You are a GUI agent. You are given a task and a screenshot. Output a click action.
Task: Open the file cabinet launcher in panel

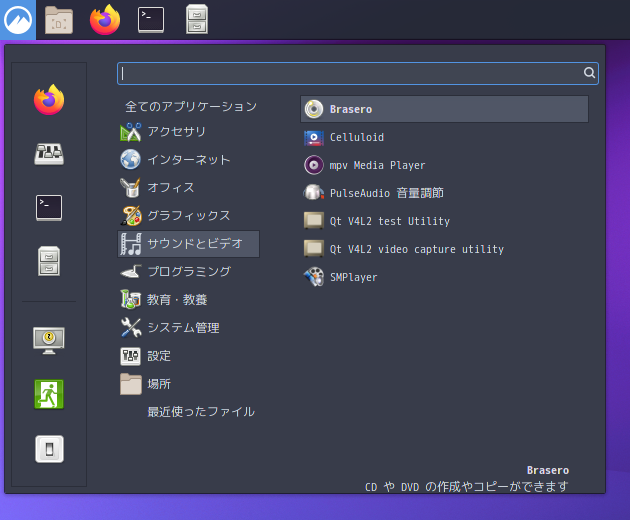pyautogui.click(x=197, y=19)
